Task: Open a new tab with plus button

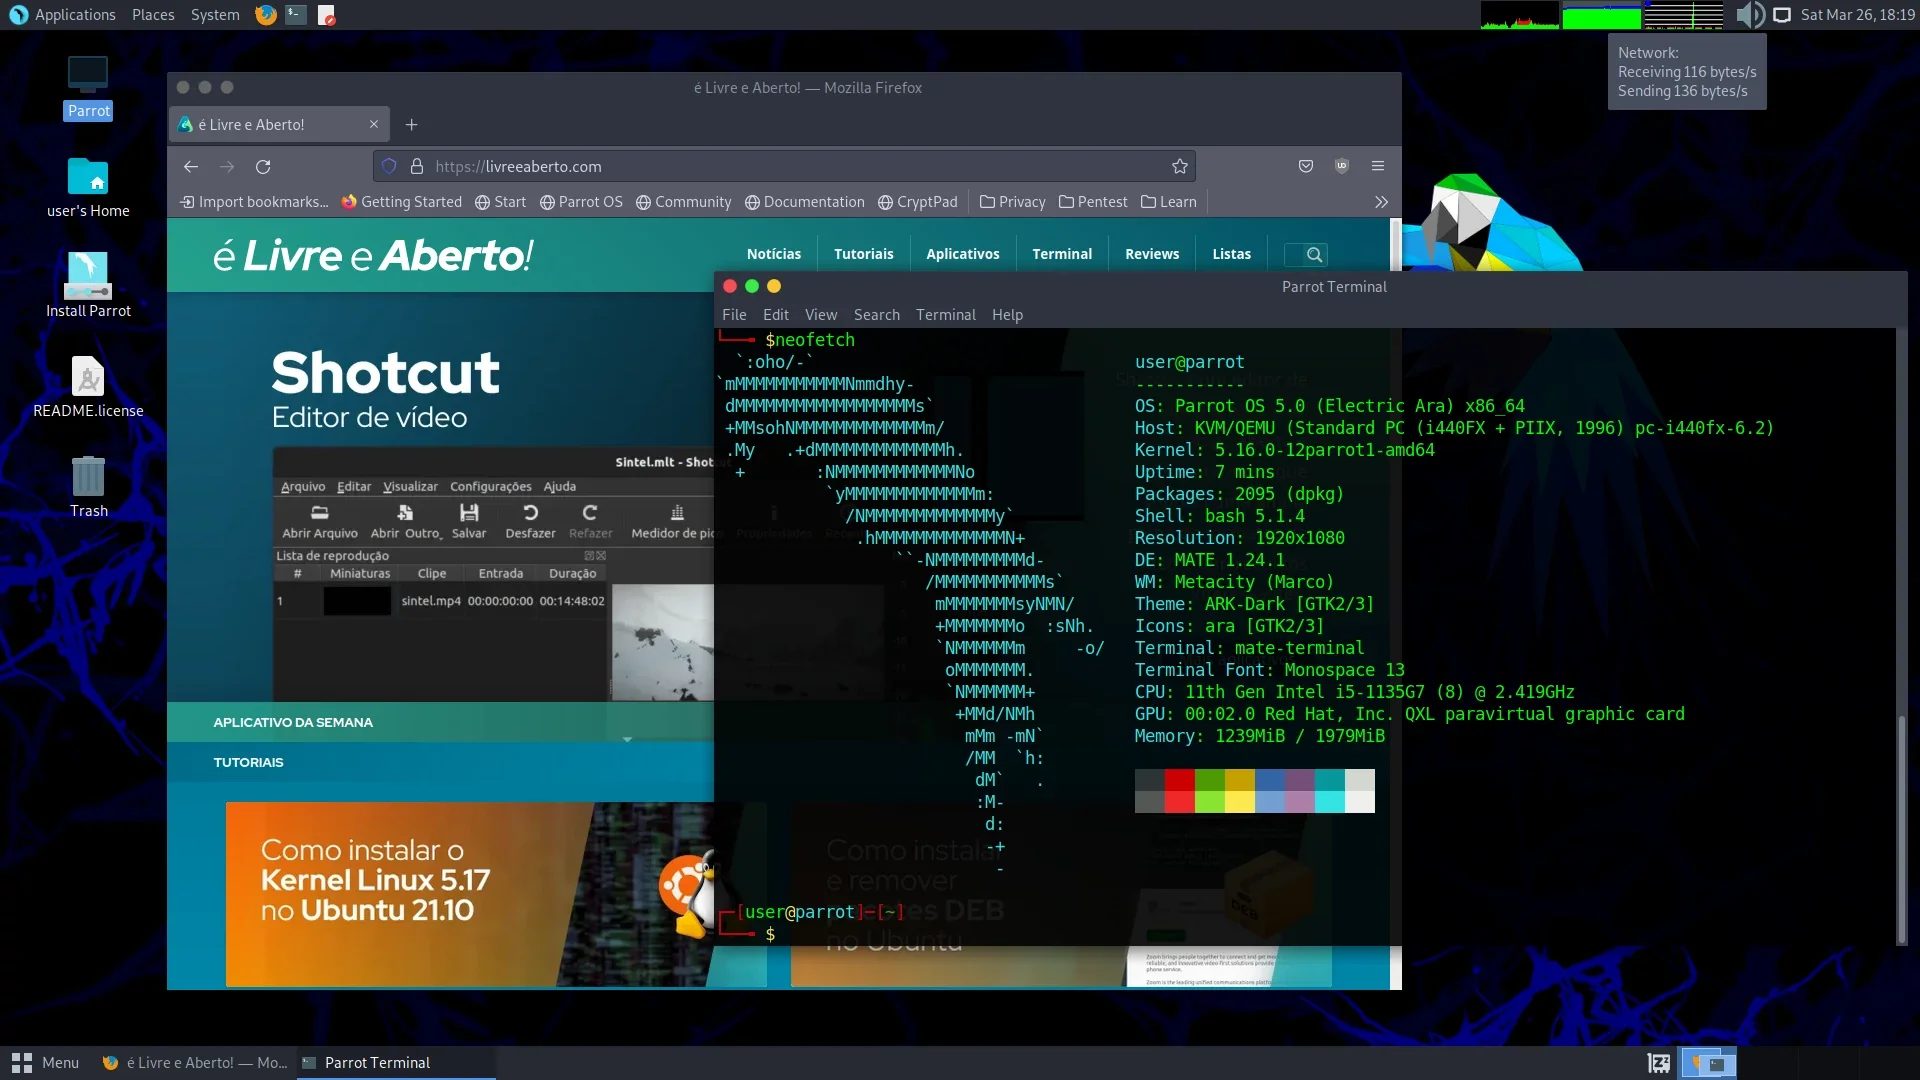Action: point(411,125)
